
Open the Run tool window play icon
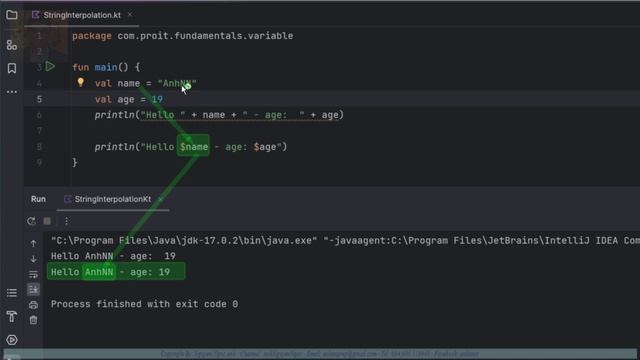pyautogui.click(x=12, y=340)
